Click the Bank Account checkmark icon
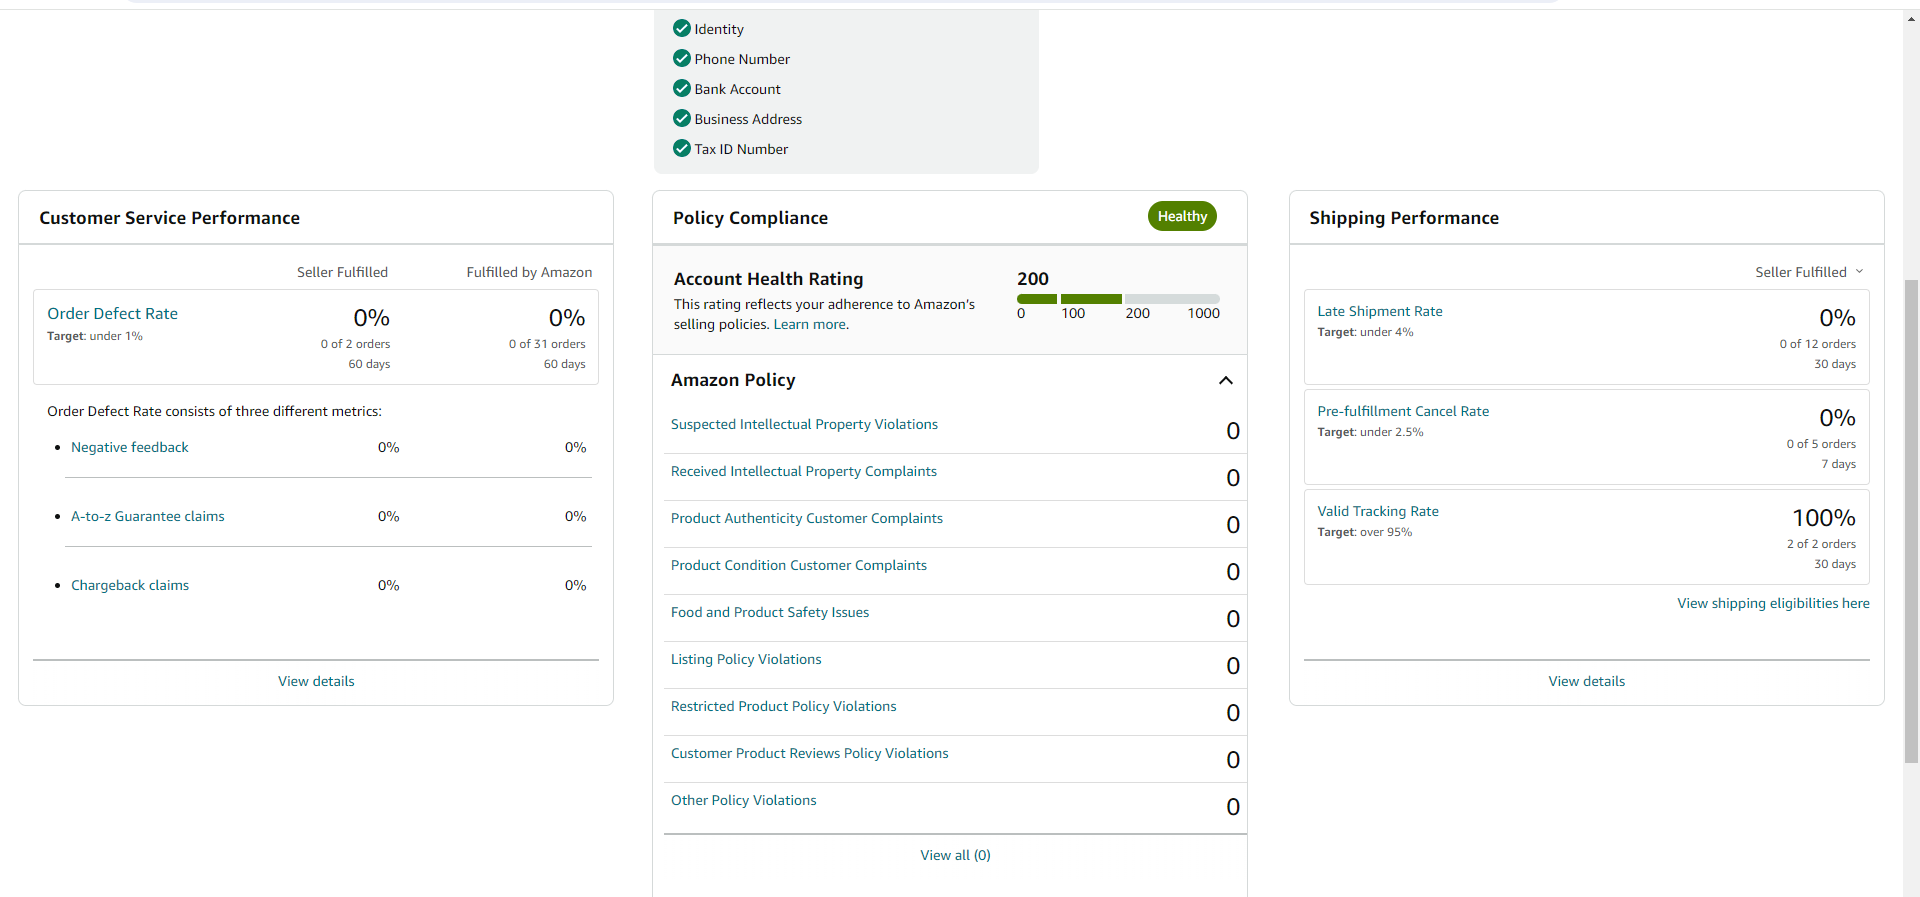The height and width of the screenshot is (897, 1920). (x=682, y=88)
